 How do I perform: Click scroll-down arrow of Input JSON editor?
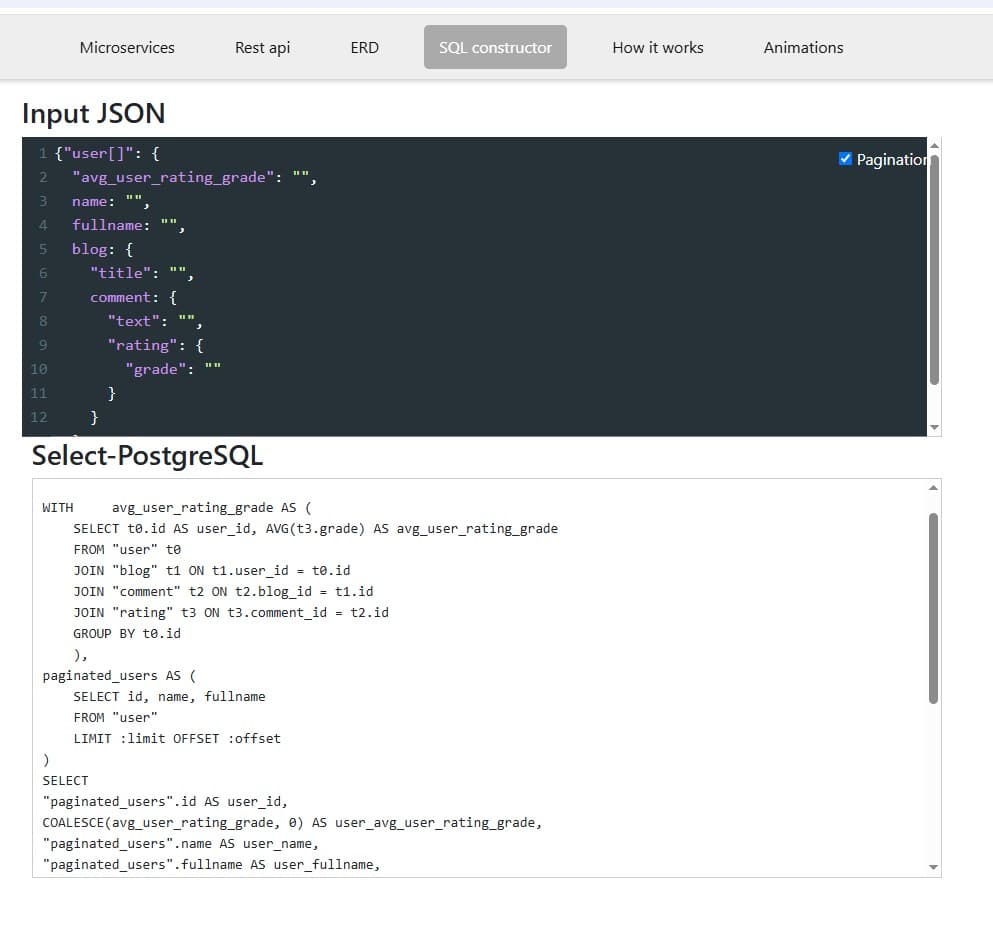coord(934,427)
